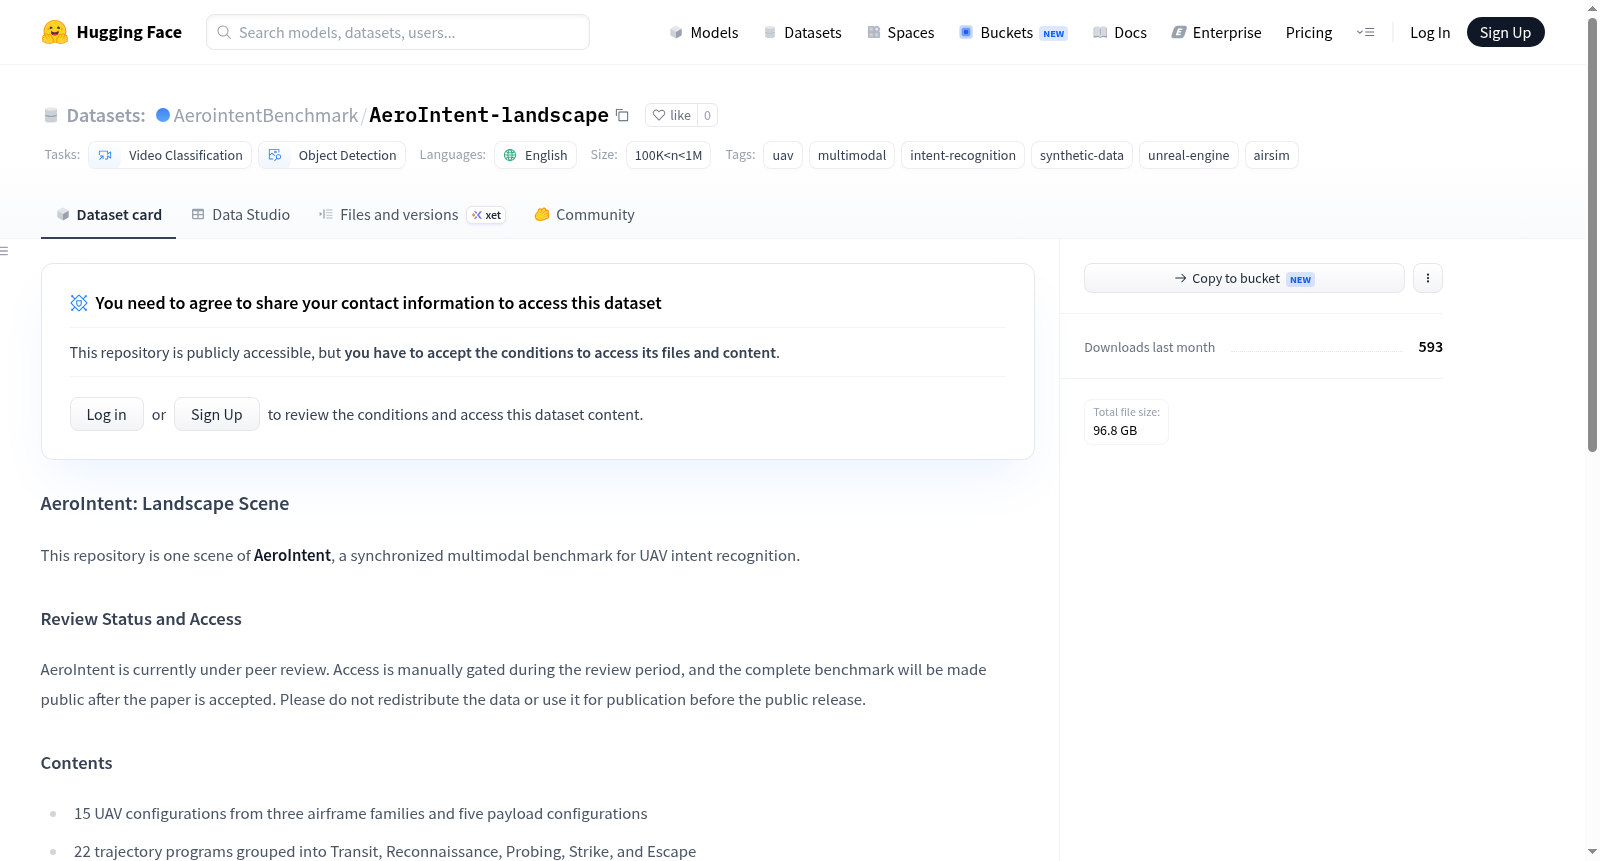
Task: Click the Downloads last month label
Action: [1150, 347]
